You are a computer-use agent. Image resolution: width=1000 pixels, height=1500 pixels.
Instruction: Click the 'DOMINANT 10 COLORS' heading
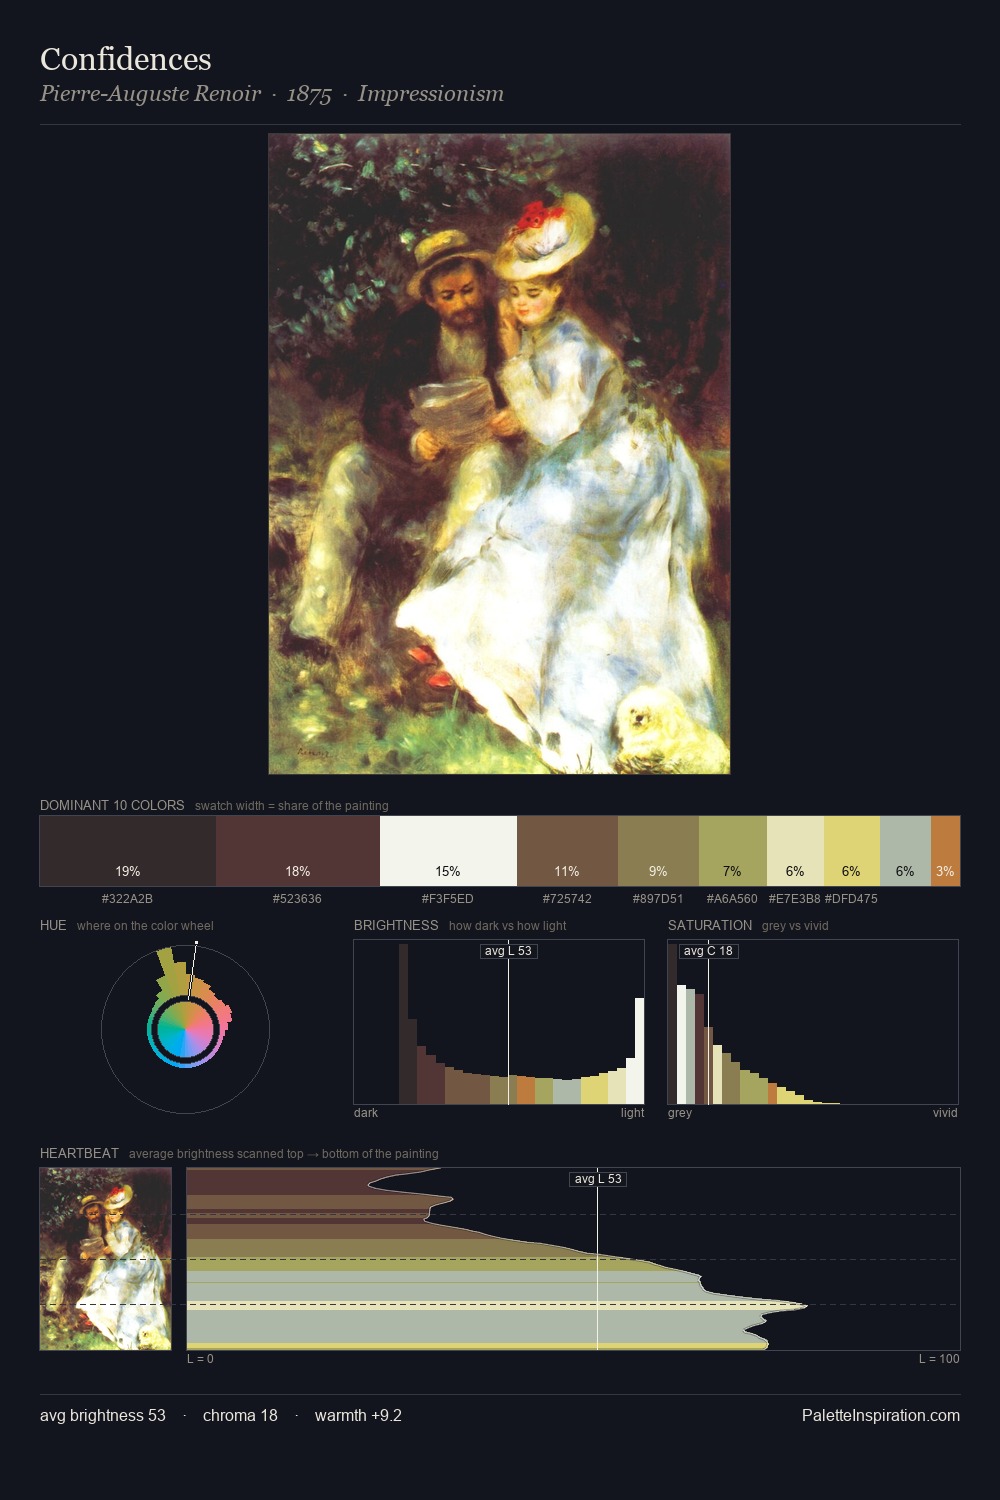pos(112,805)
